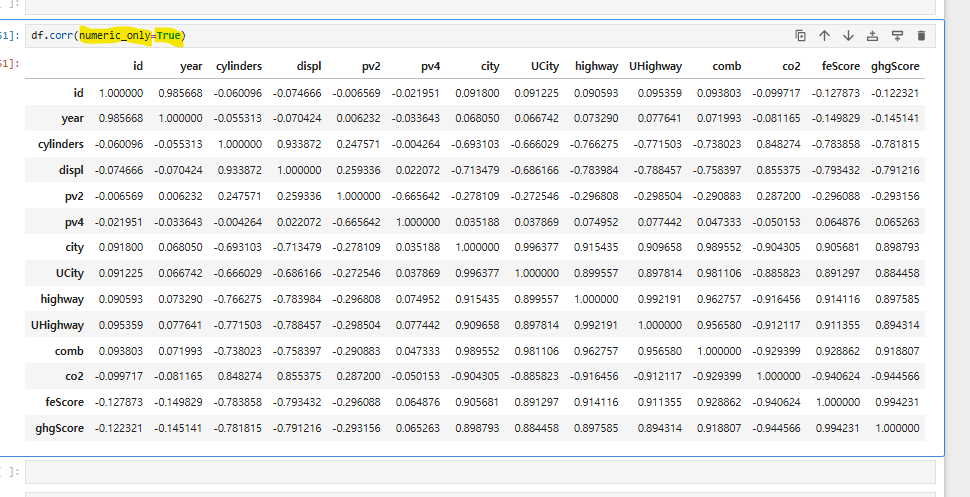970x497 pixels.
Task: Insert a cell below the df.corr cell
Action: 897,36
